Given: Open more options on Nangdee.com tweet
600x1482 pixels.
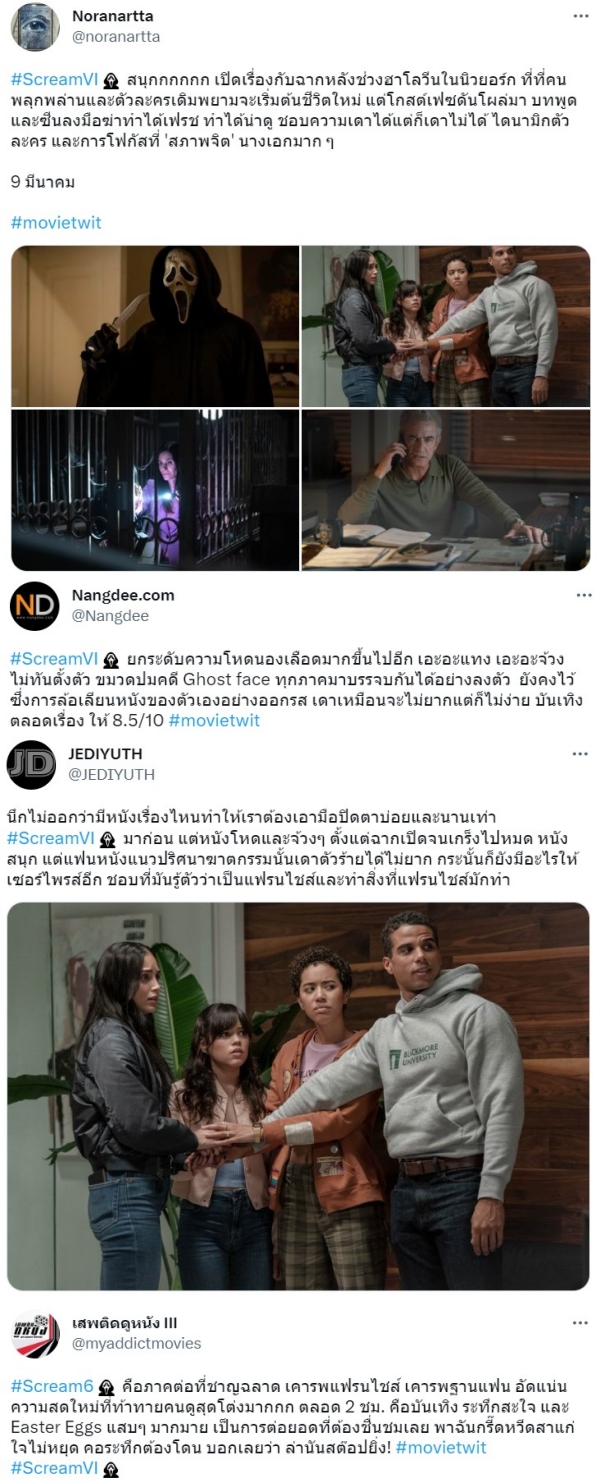Looking at the screenshot, I should click(581, 595).
